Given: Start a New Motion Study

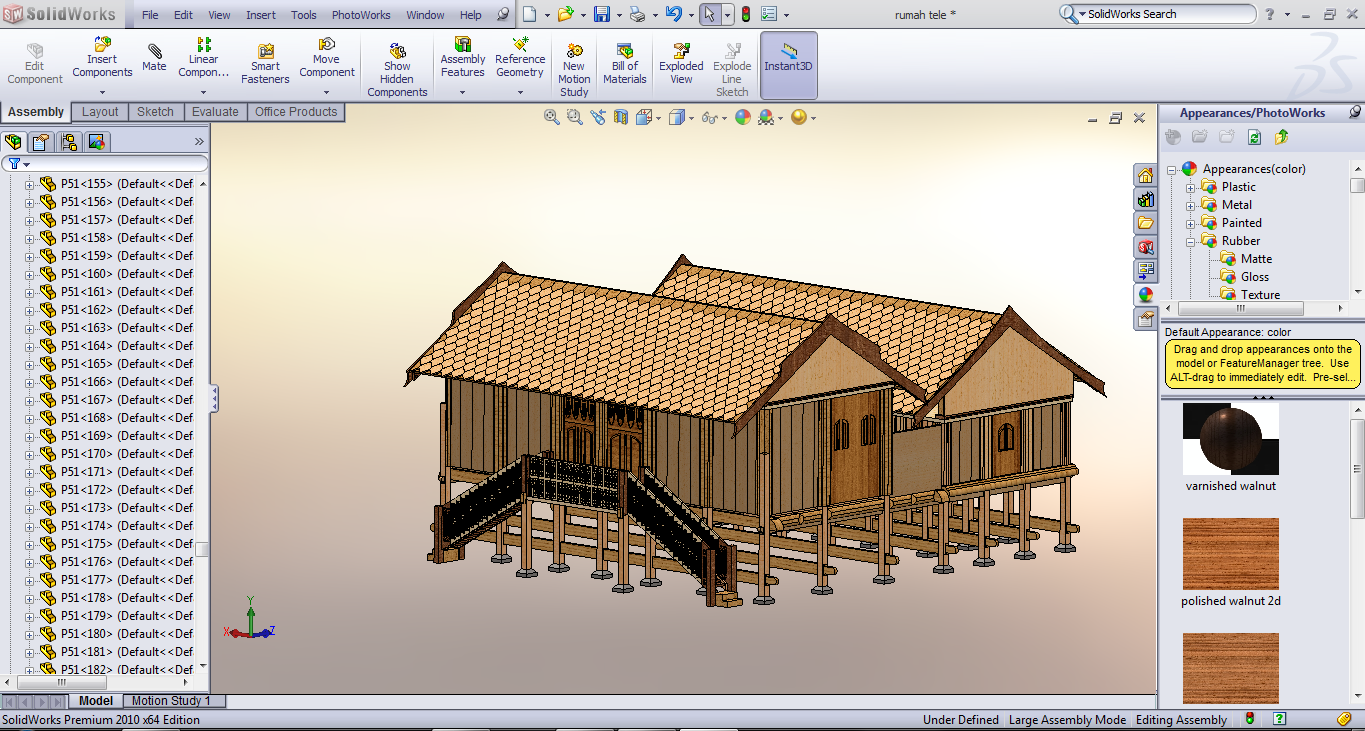Looking at the screenshot, I should (x=574, y=70).
